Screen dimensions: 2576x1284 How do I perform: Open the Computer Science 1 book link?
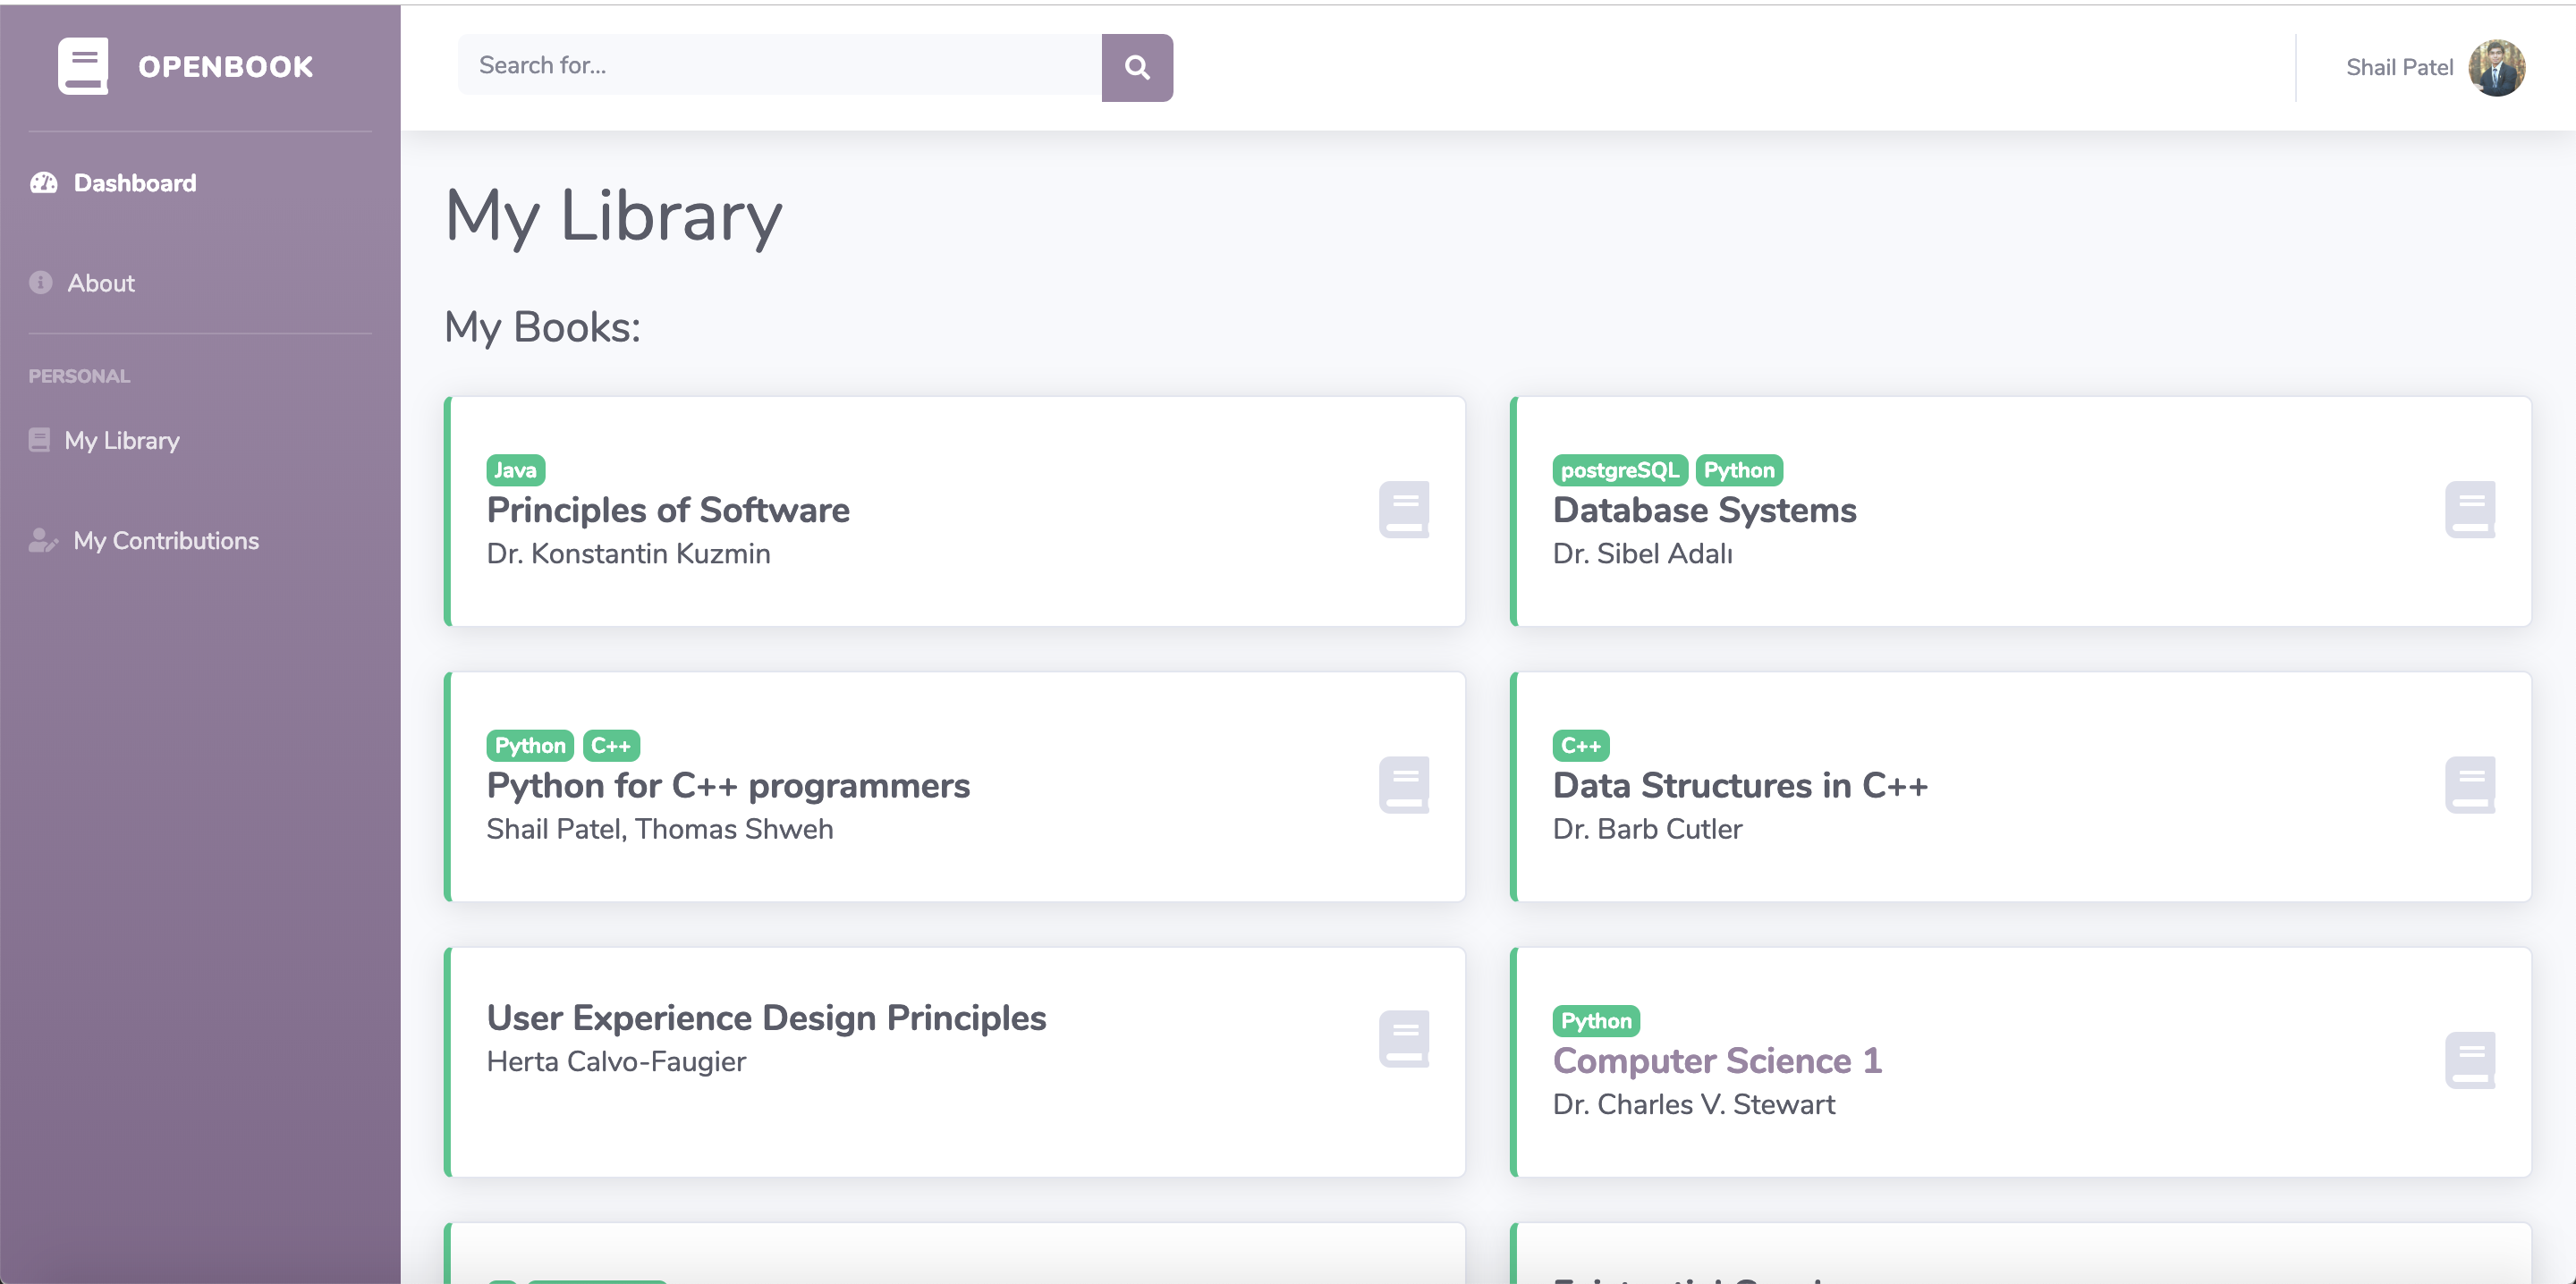[1716, 1060]
